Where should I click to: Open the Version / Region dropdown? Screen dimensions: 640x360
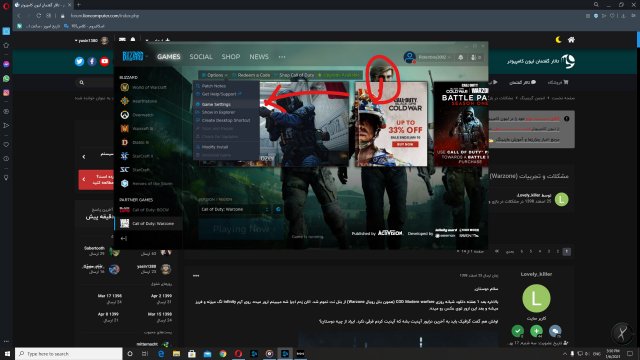click(234, 209)
